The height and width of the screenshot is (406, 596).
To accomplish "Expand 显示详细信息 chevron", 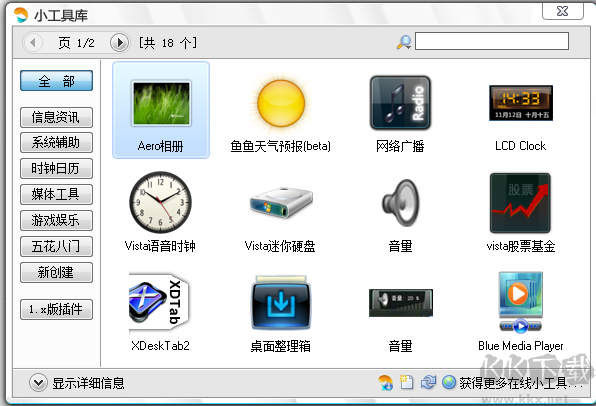I will [38, 383].
